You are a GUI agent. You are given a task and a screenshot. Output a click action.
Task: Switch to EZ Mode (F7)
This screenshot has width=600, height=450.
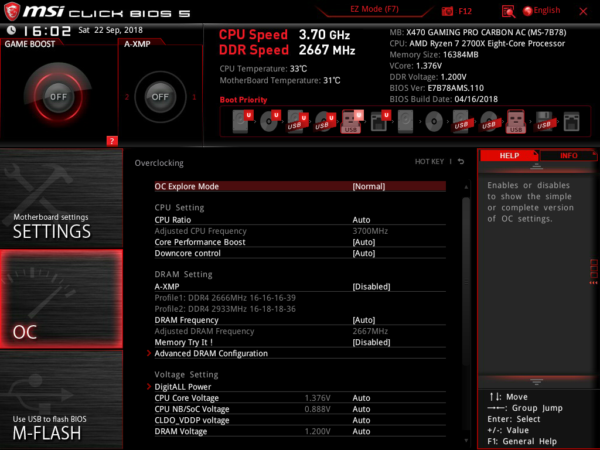tap(374, 9)
